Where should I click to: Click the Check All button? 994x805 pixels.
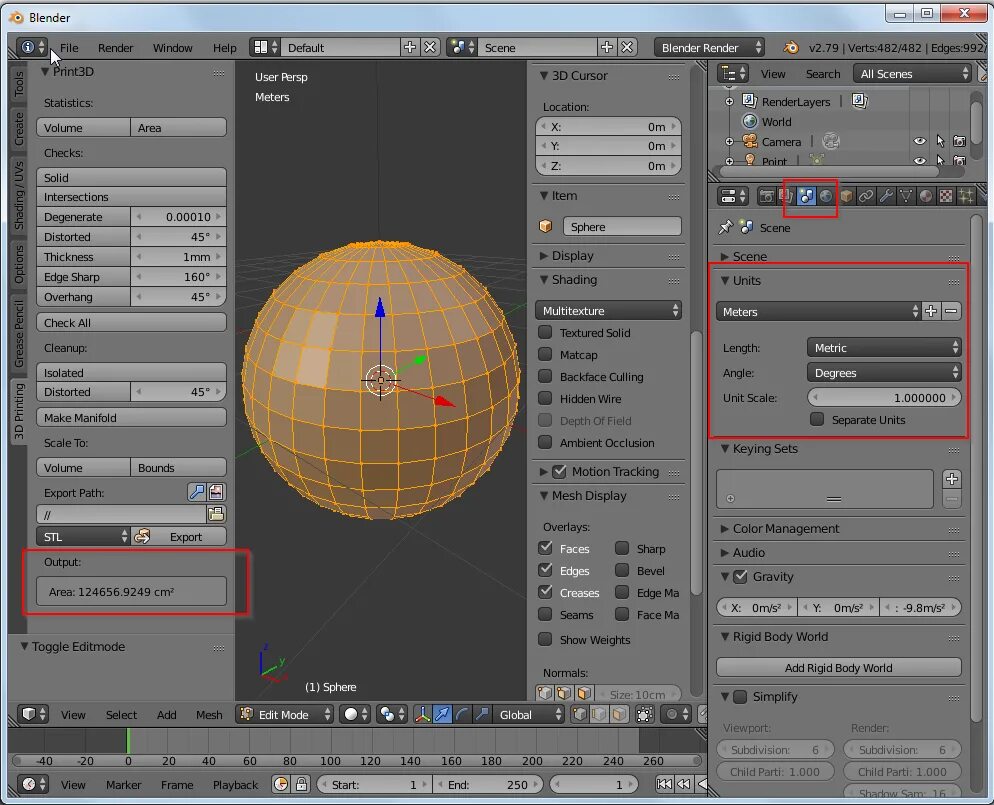[x=131, y=323]
